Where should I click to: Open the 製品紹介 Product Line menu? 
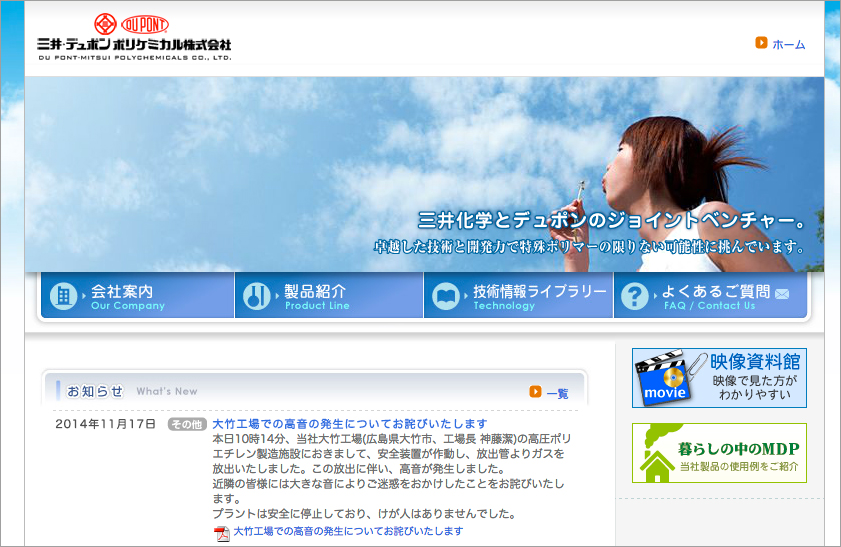pyautogui.click(x=317, y=296)
